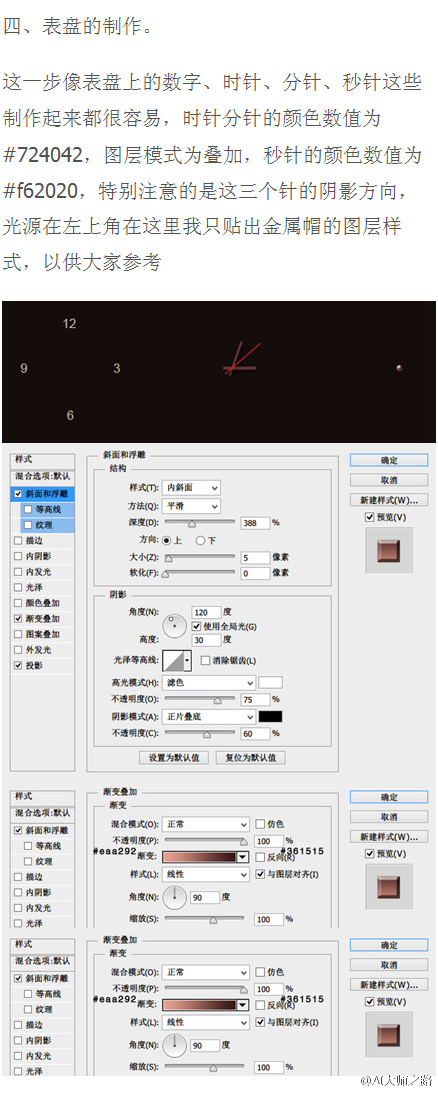Click 确定 in the Bevel and Emboss dialog
This screenshot has height=1093, width=438.
[x=388, y=461]
